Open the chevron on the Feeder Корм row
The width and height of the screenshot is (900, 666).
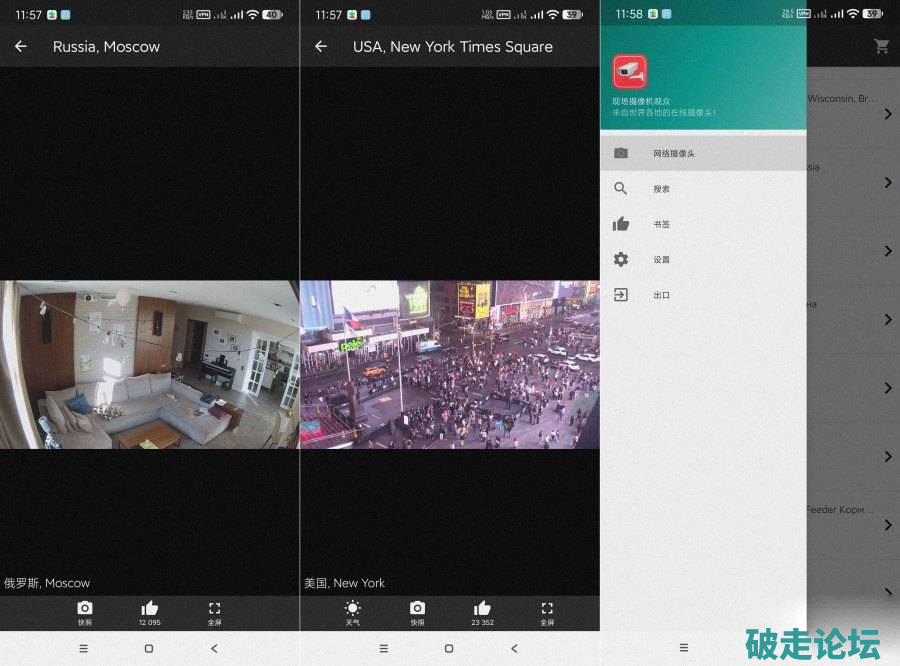click(x=887, y=524)
